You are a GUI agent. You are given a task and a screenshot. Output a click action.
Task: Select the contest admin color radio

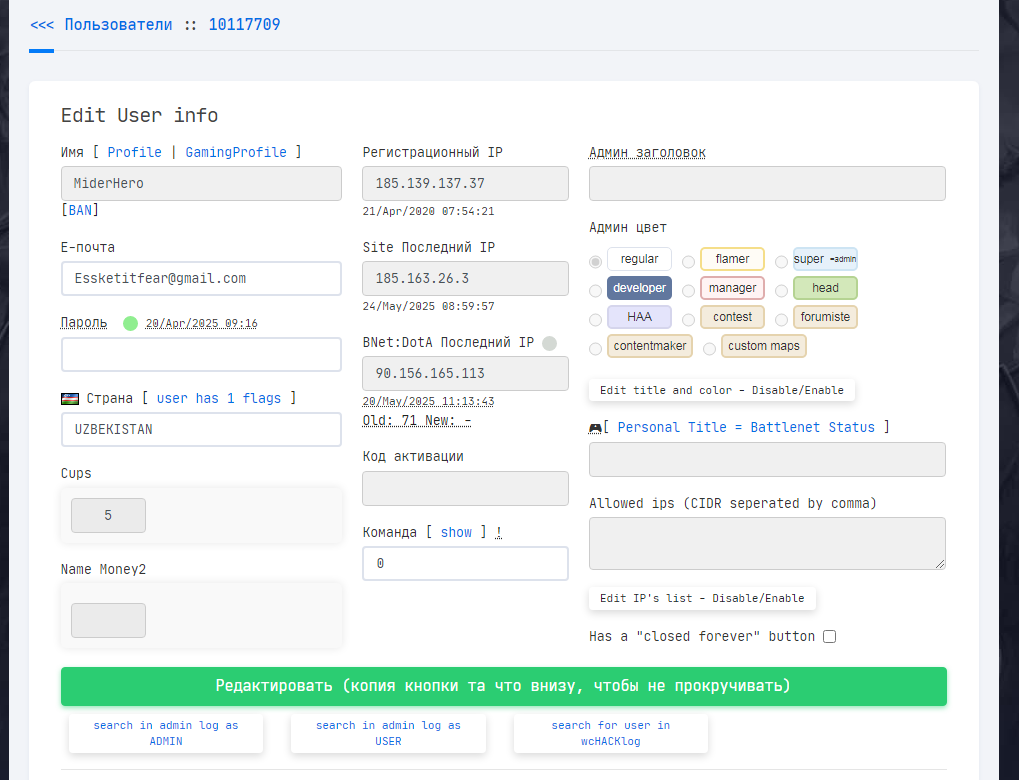click(x=688, y=320)
